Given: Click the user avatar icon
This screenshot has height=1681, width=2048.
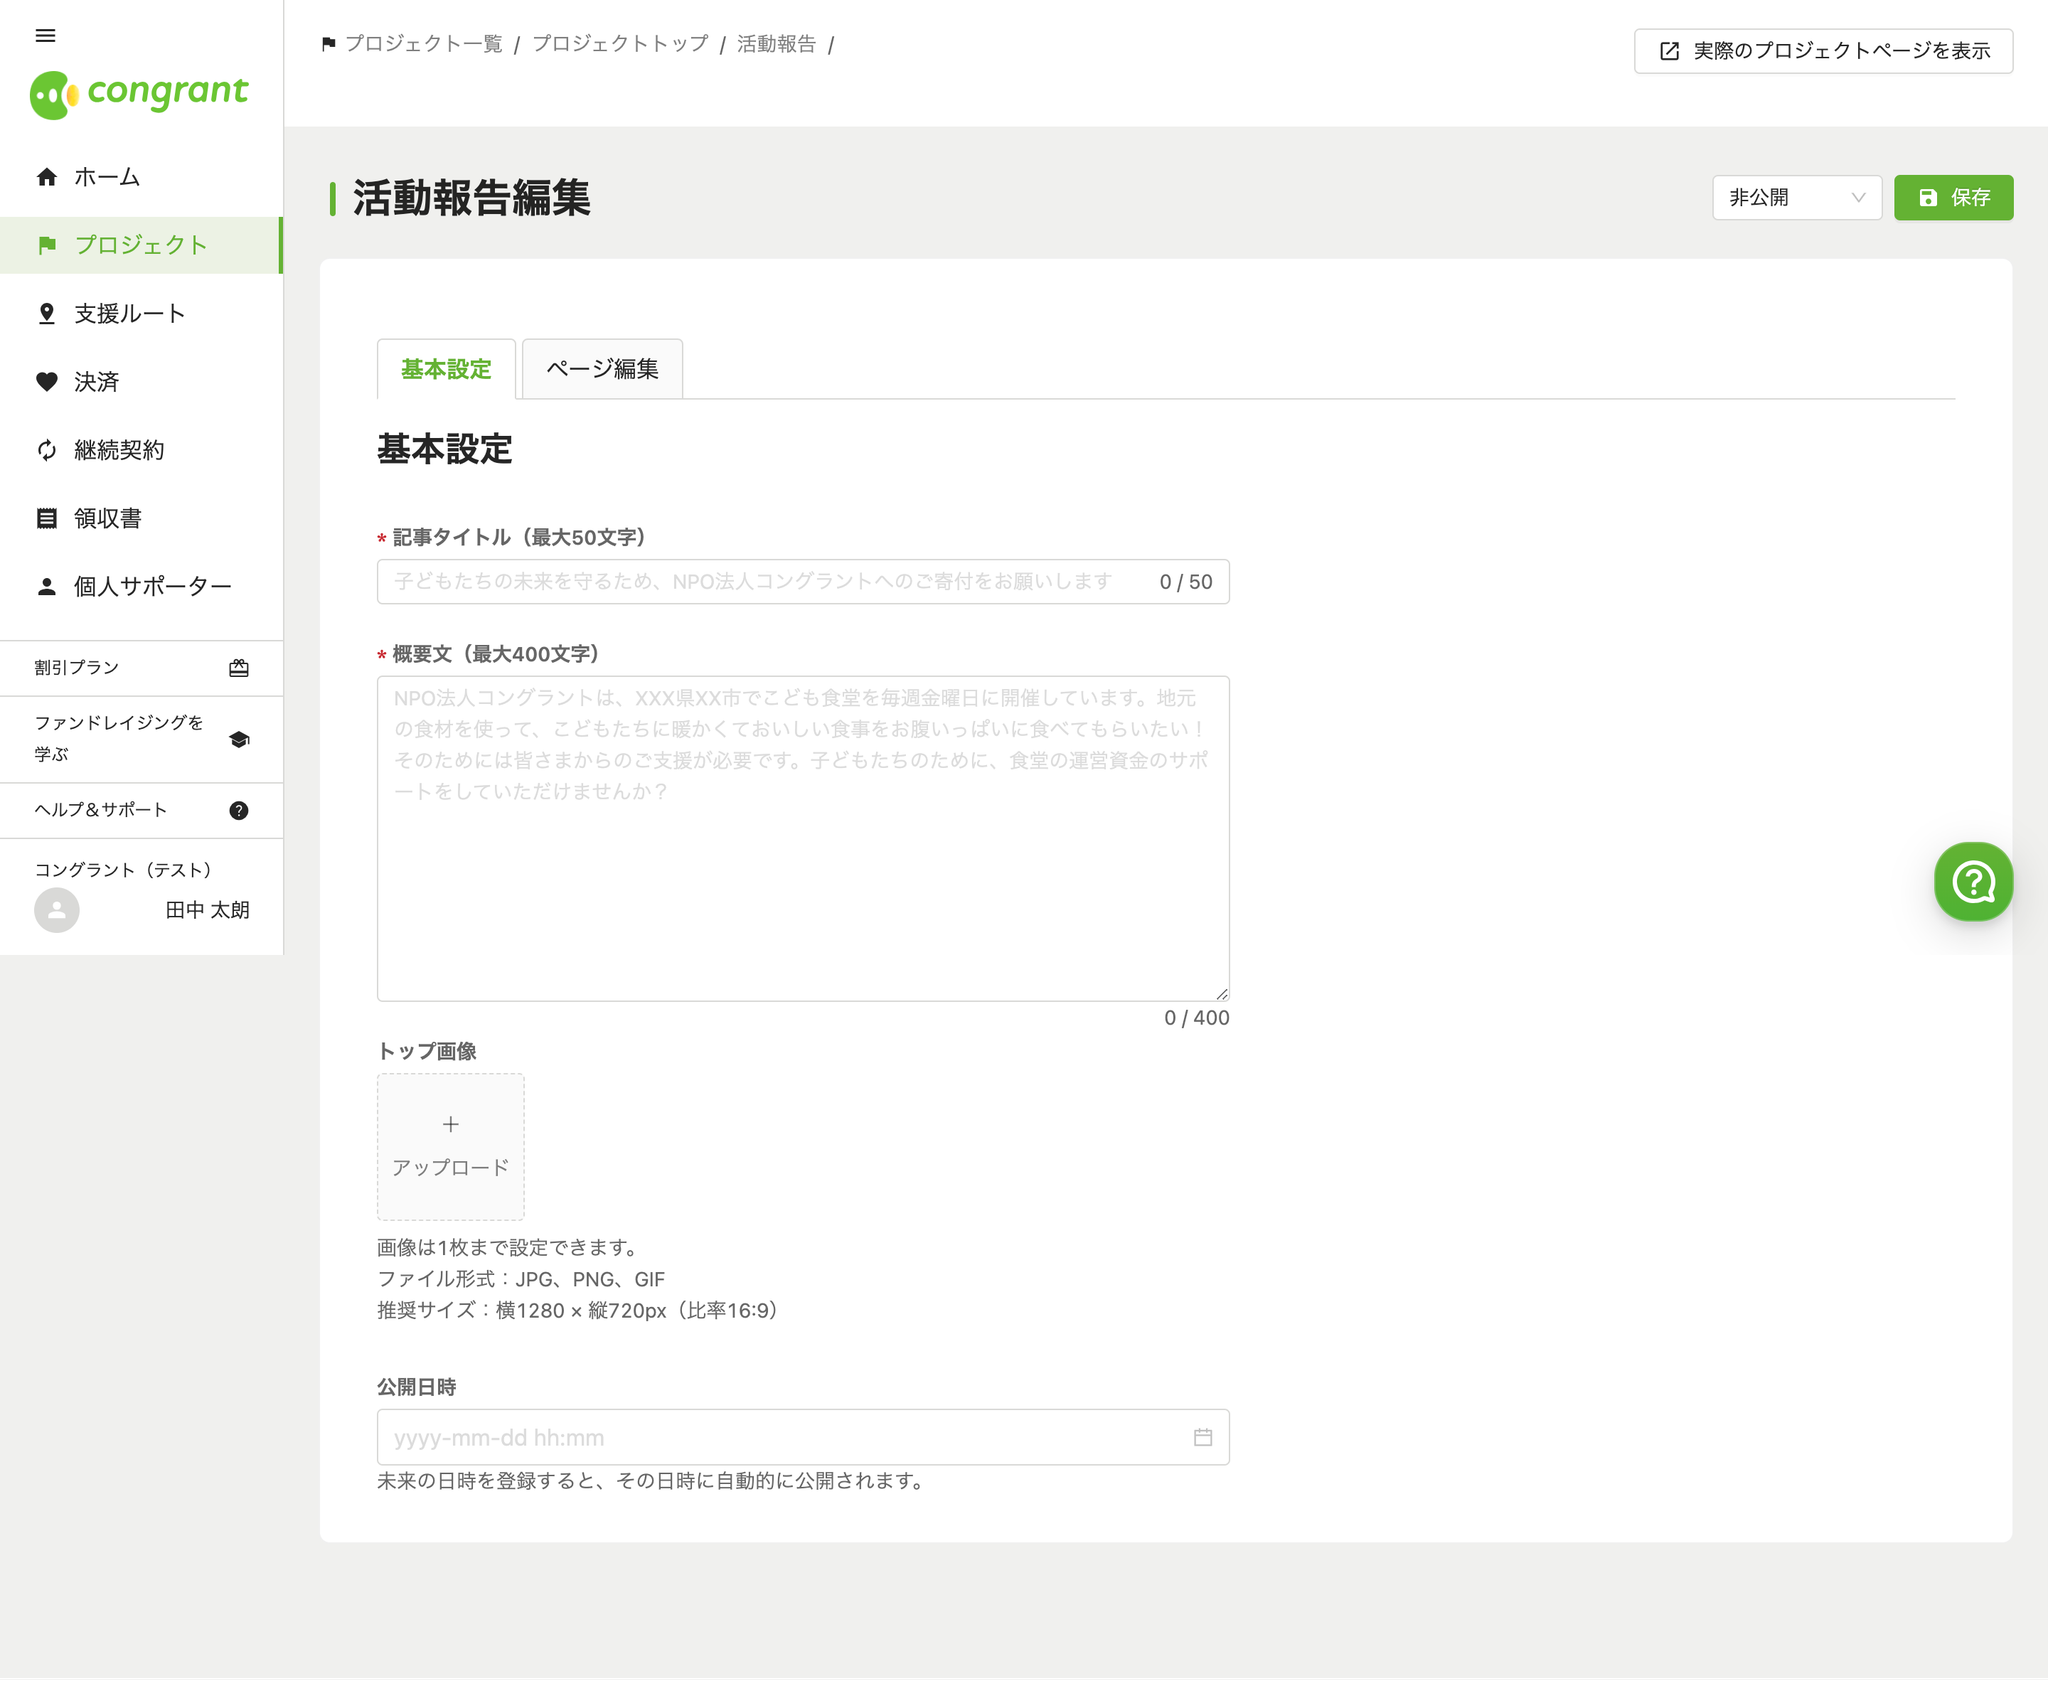Looking at the screenshot, I should pyautogui.click(x=57, y=910).
